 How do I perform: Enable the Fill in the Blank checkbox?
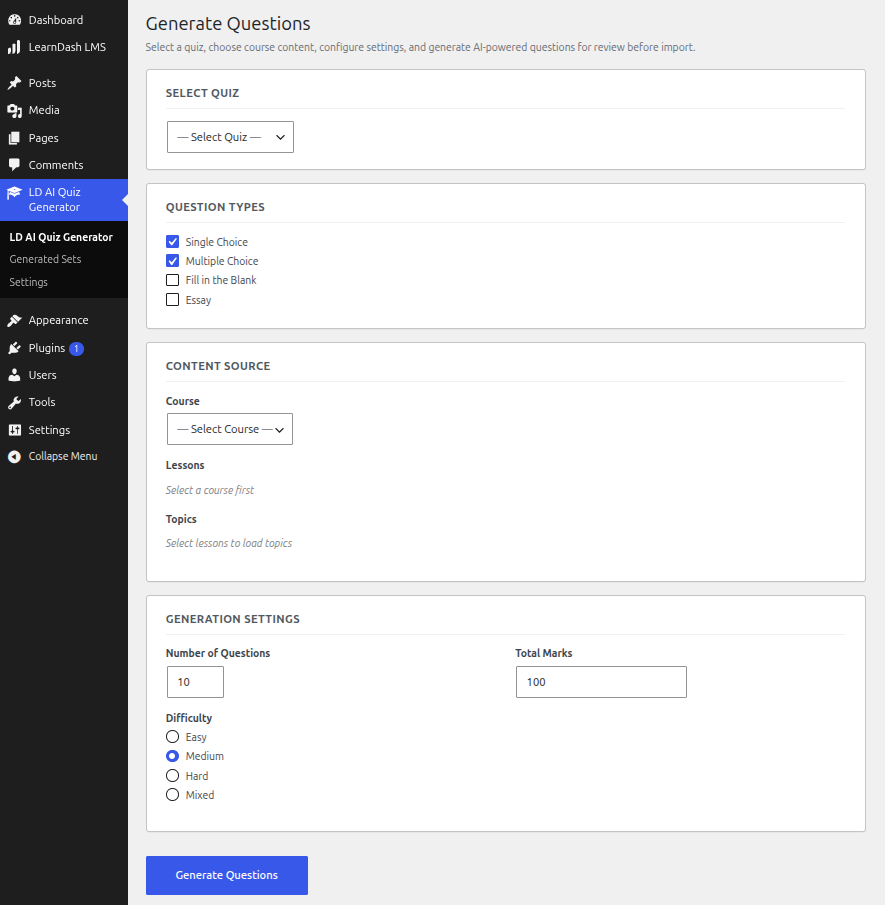pos(173,280)
